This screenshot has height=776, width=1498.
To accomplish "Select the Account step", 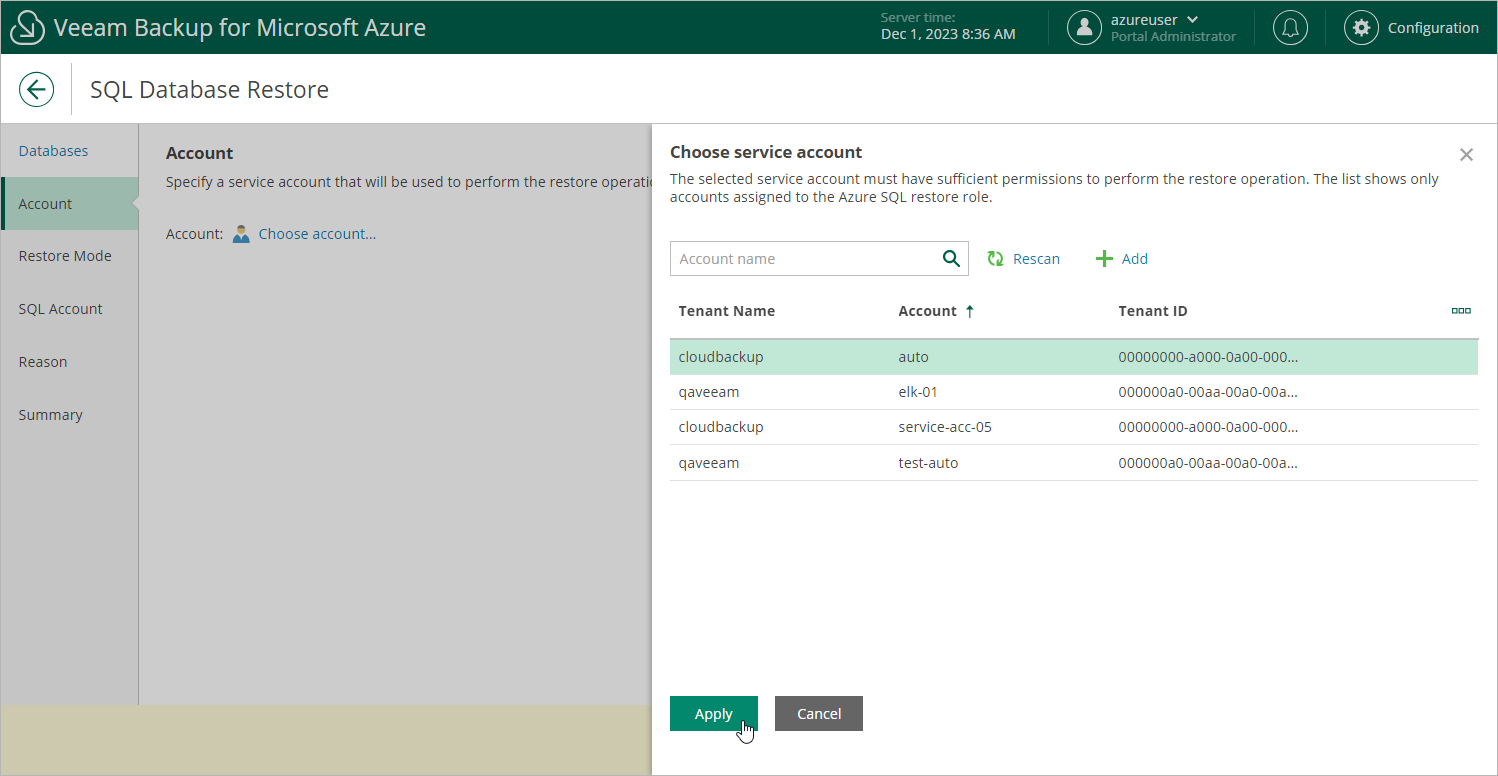I will 69,204.
